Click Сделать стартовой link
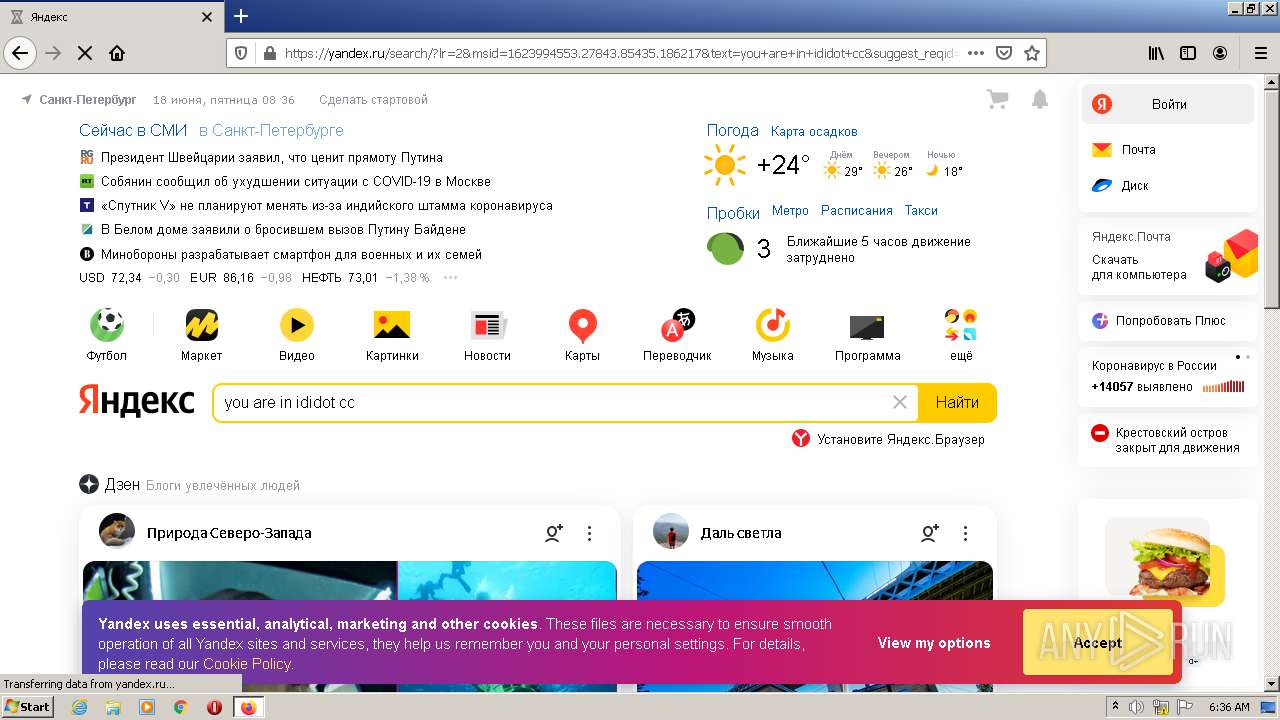The width and height of the screenshot is (1280, 720). (373, 100)
